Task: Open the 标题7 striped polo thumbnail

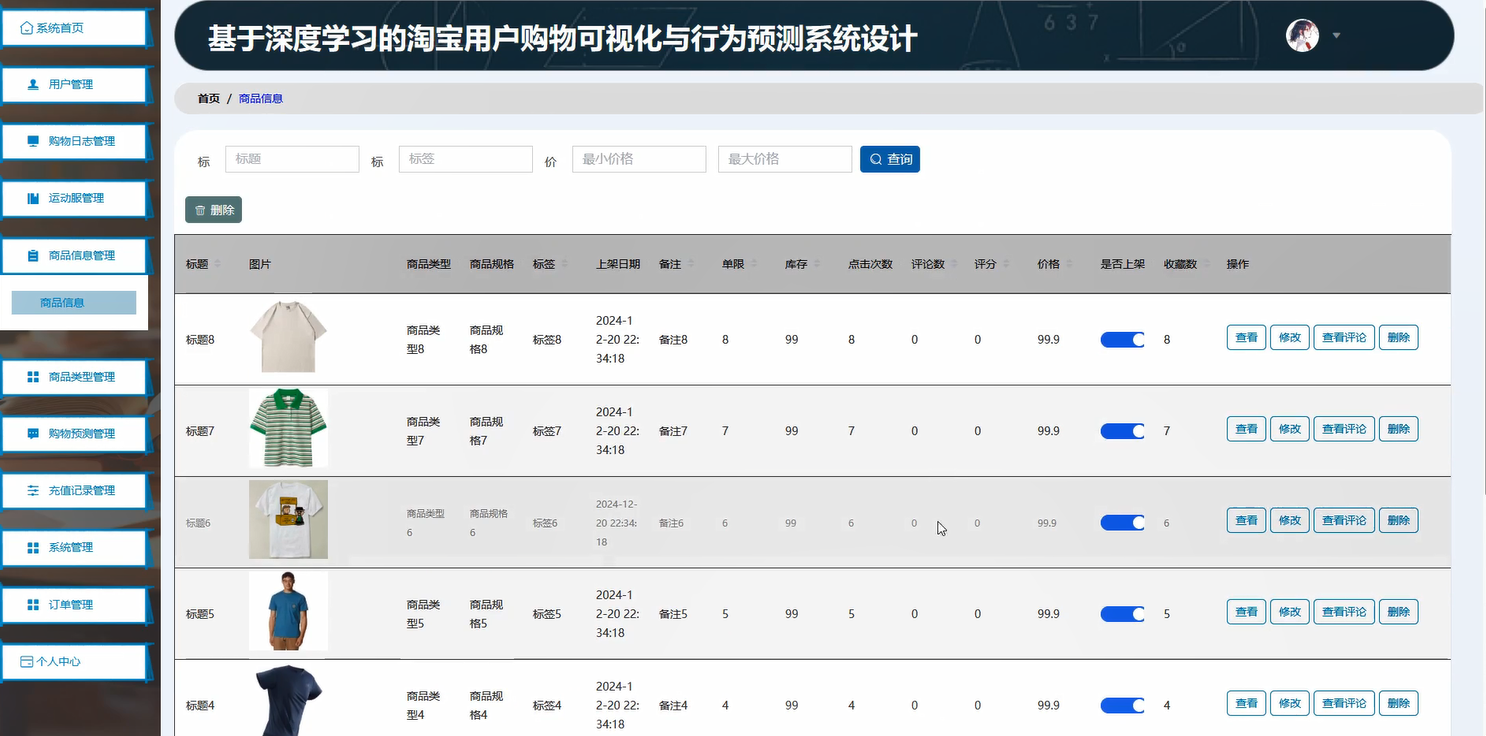Action: 288,428
